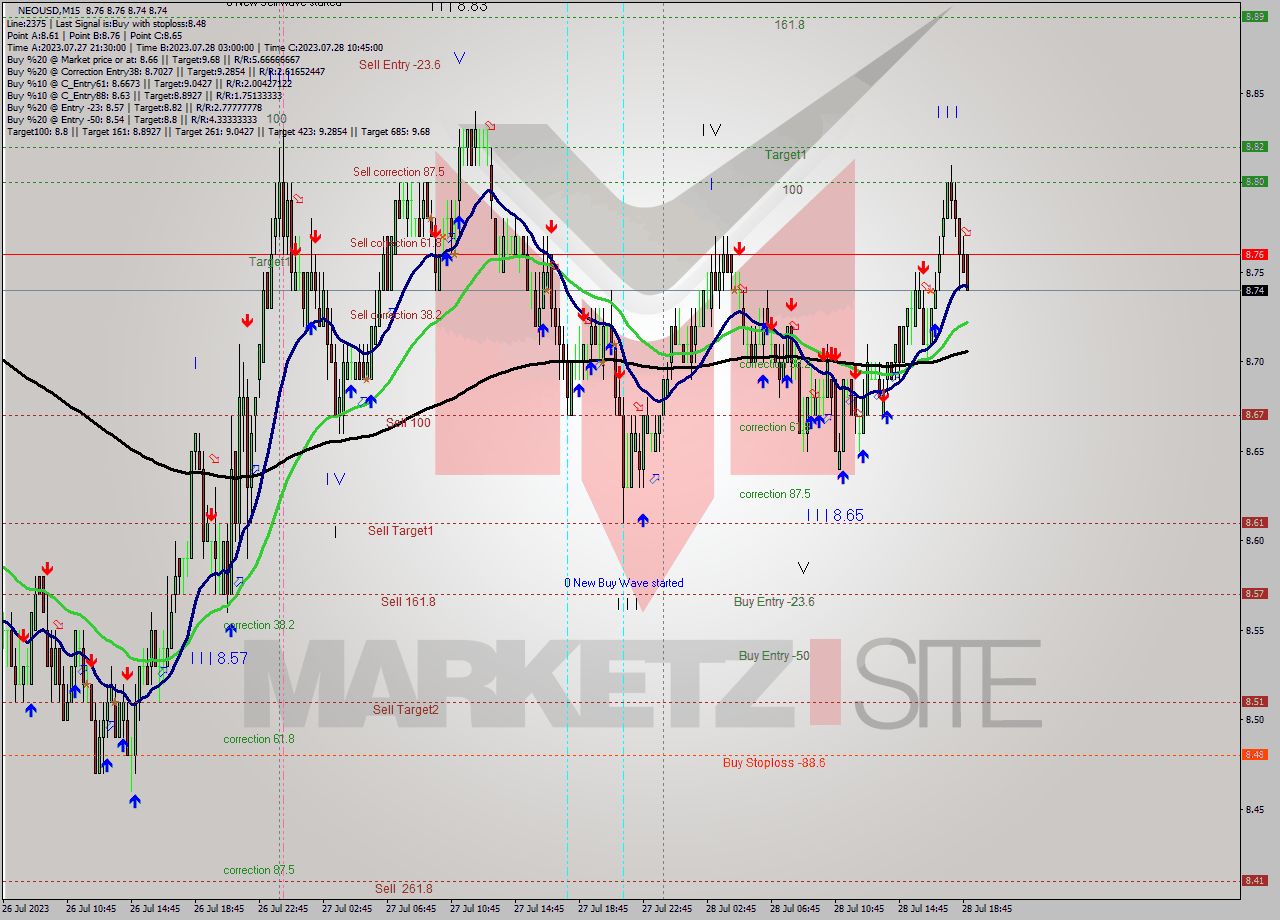The width and height of the screenshot is (1280, 920).
Task: Click the 'Sell 100' label
Action: (x=408, y=423)
